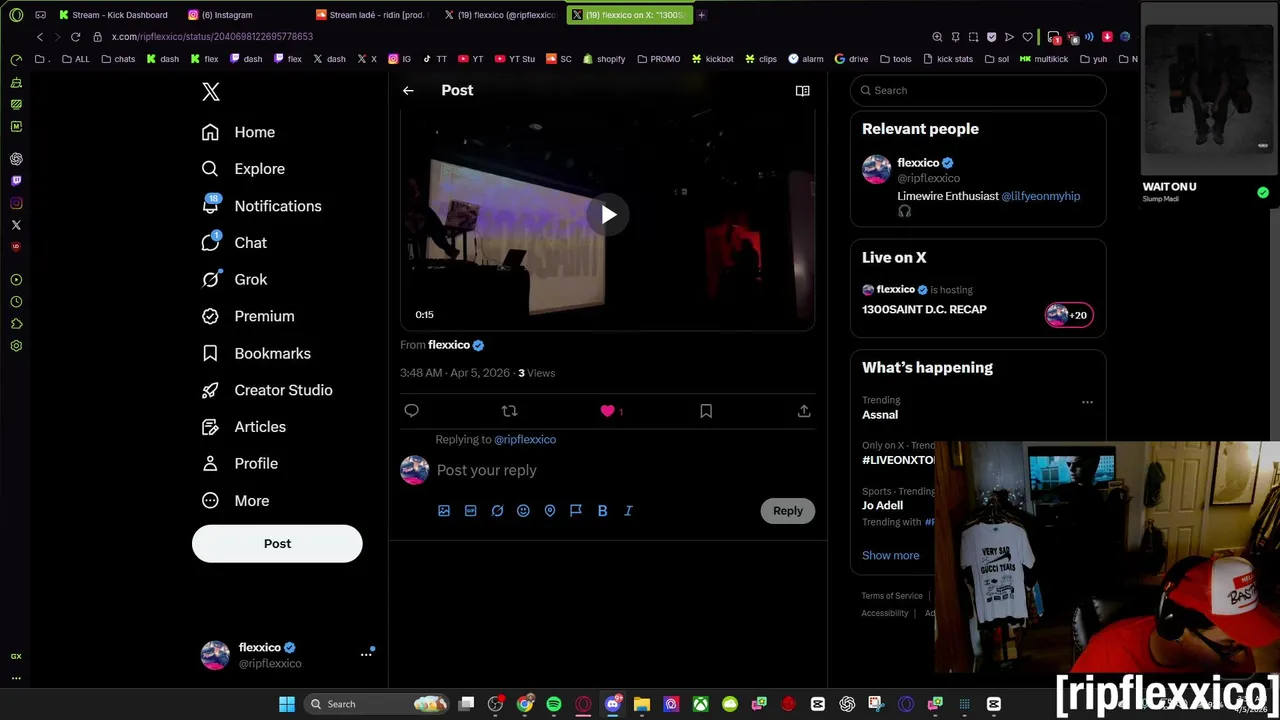The image size is (1280, 720).
Task: Open Home in X sidebar
Action: (238, 132)
